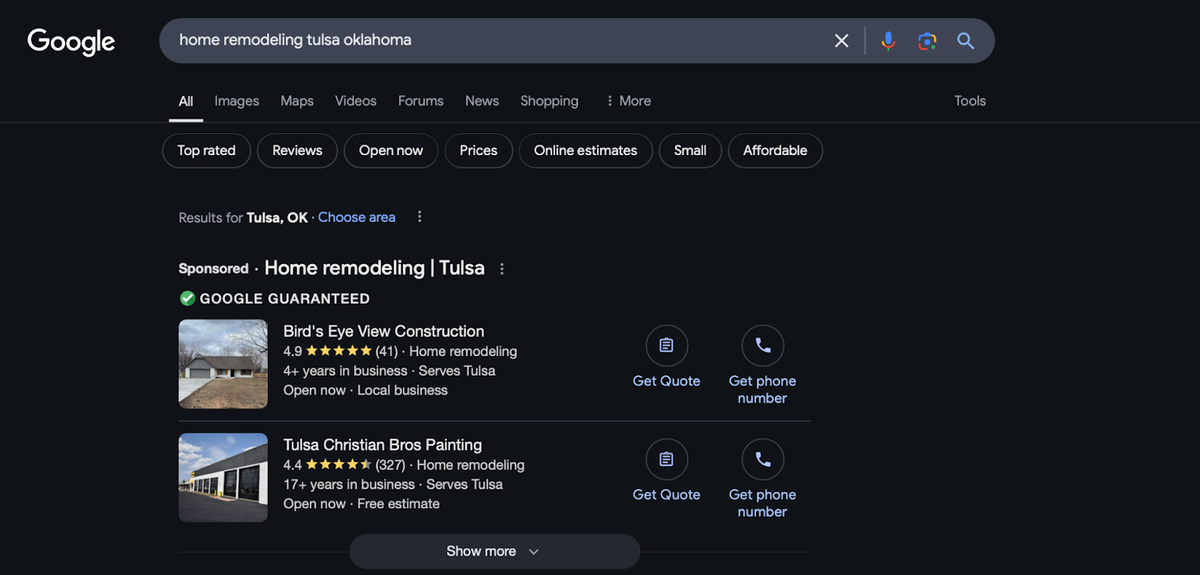This screenshot has width=1200, height=575.
Task: Click the 'Results for Tulsa, OK' text
Action: [x=243, y=217]
